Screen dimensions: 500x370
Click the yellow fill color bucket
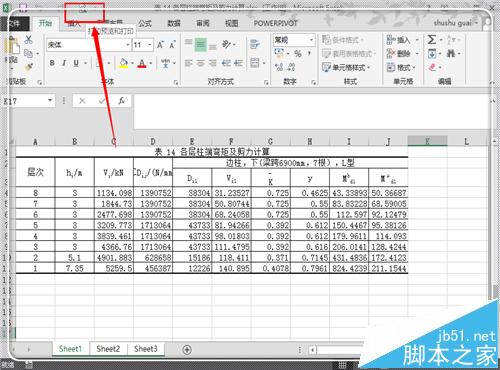click(124, 63)
